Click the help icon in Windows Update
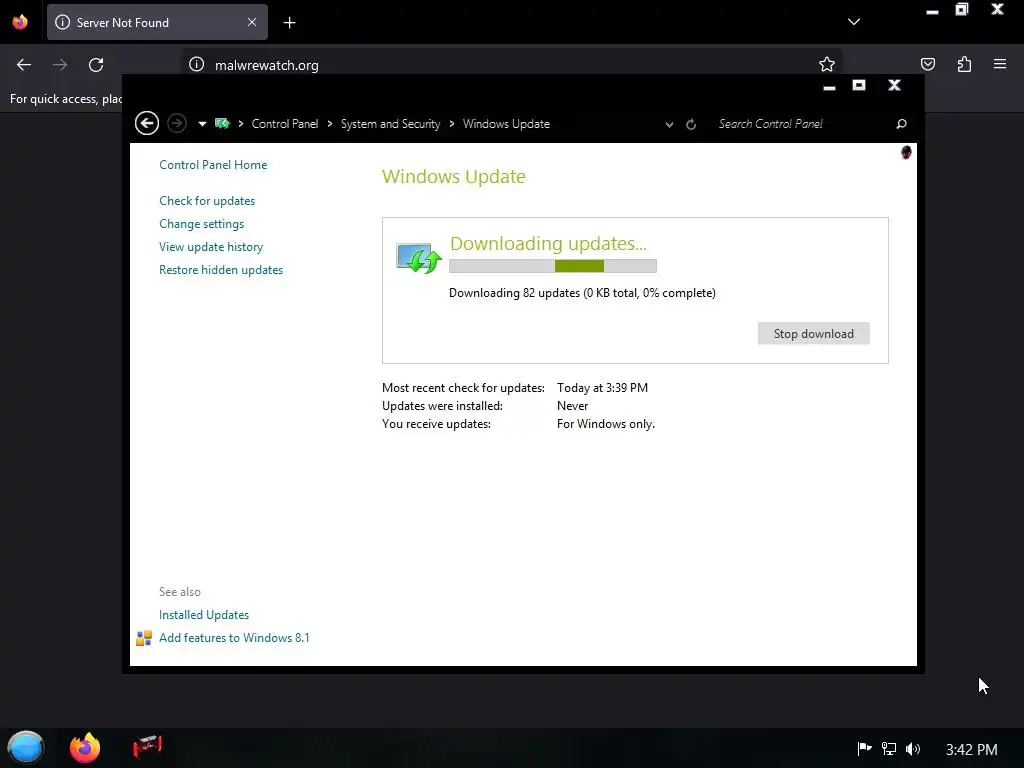1024x768 pixels. pos(906,152)
